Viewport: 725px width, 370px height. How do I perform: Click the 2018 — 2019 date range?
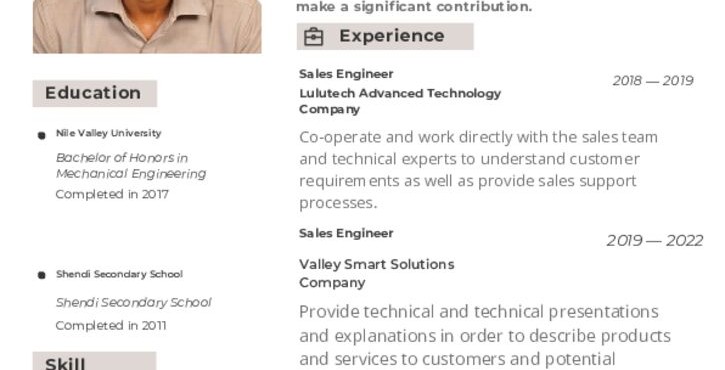click(x=653, y=80)
